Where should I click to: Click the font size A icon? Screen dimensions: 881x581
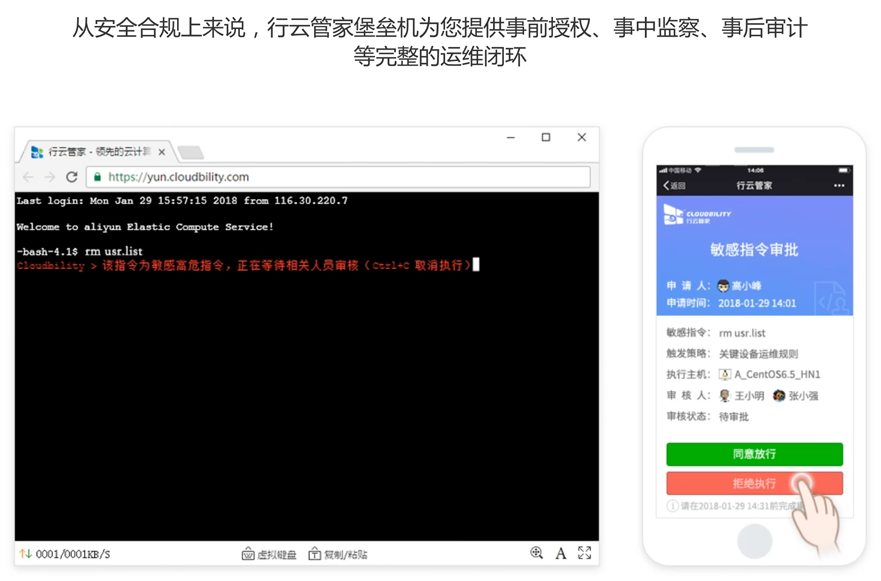(x=561, y=553)
